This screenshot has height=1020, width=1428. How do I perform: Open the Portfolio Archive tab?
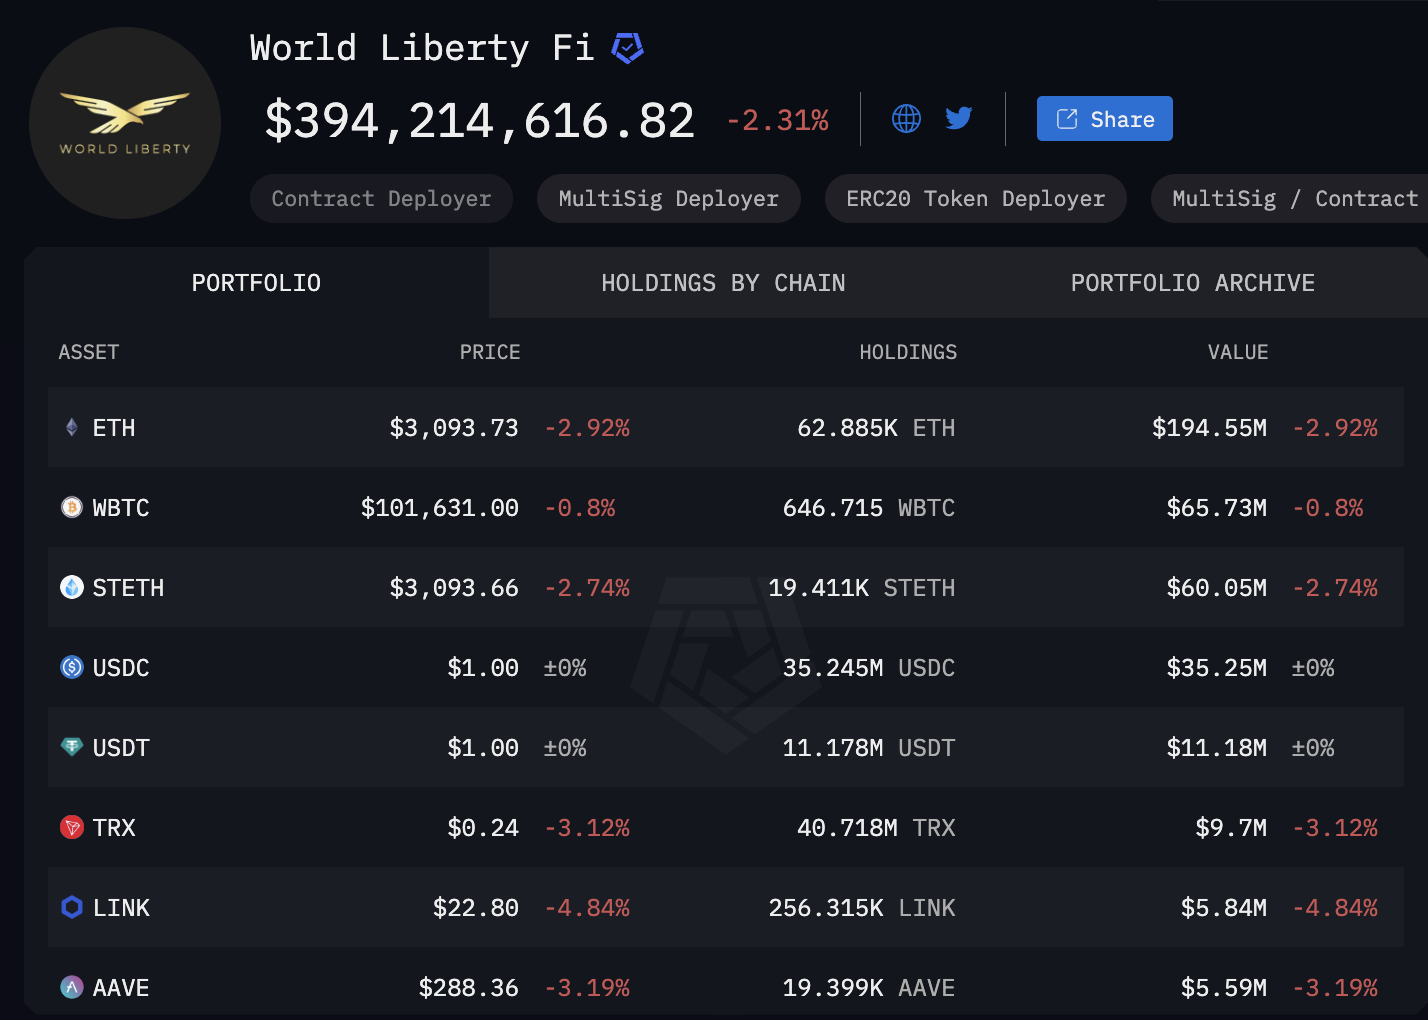(x=1192, y=283)
